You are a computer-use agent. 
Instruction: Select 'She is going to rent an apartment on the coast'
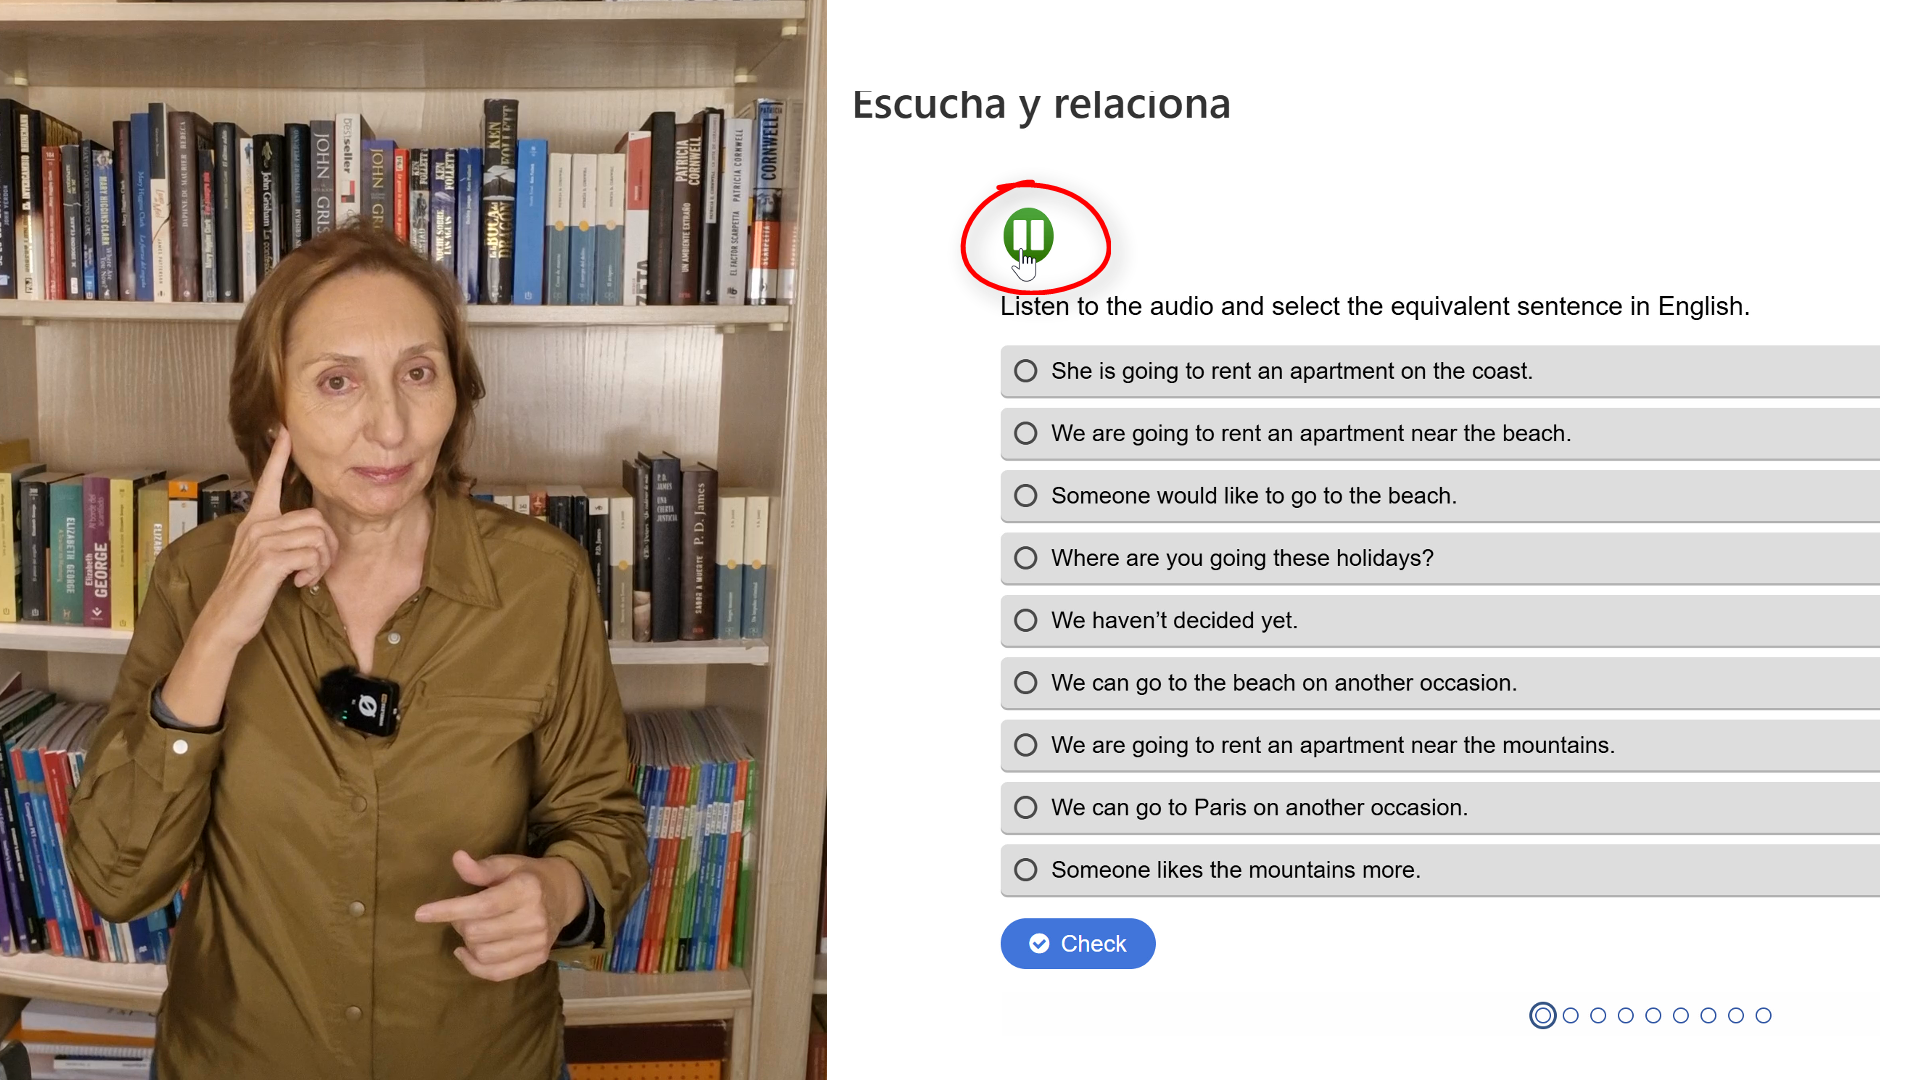coord(1440,371)
